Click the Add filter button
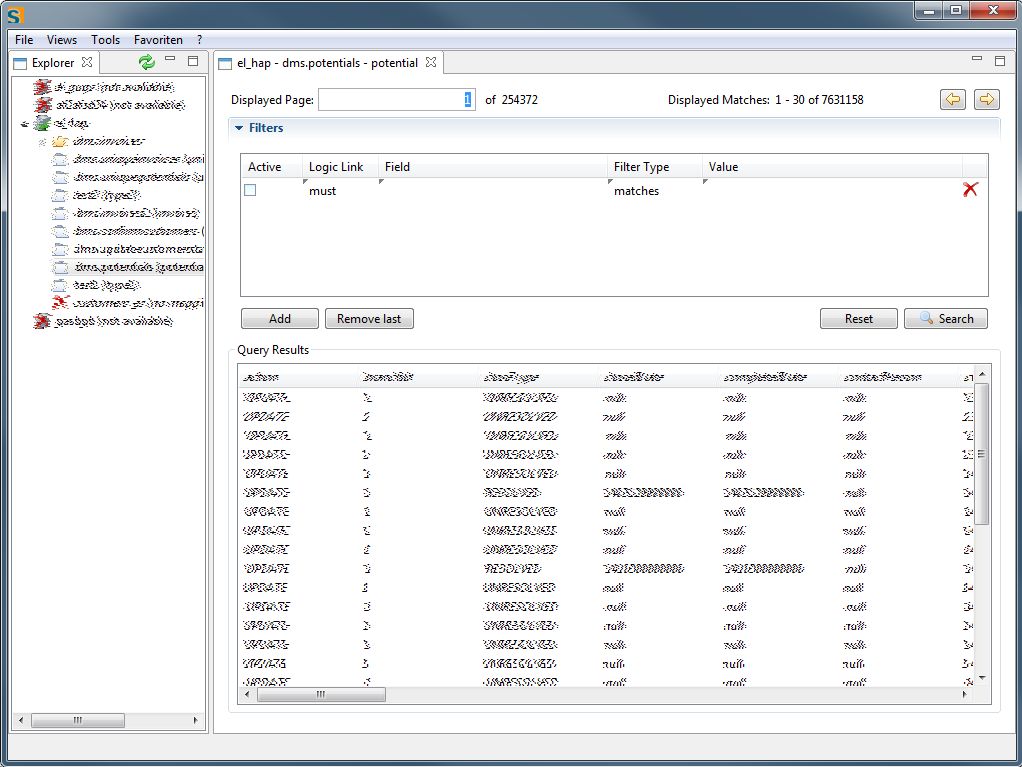1022x767 pixels. [x=280, y=319]
